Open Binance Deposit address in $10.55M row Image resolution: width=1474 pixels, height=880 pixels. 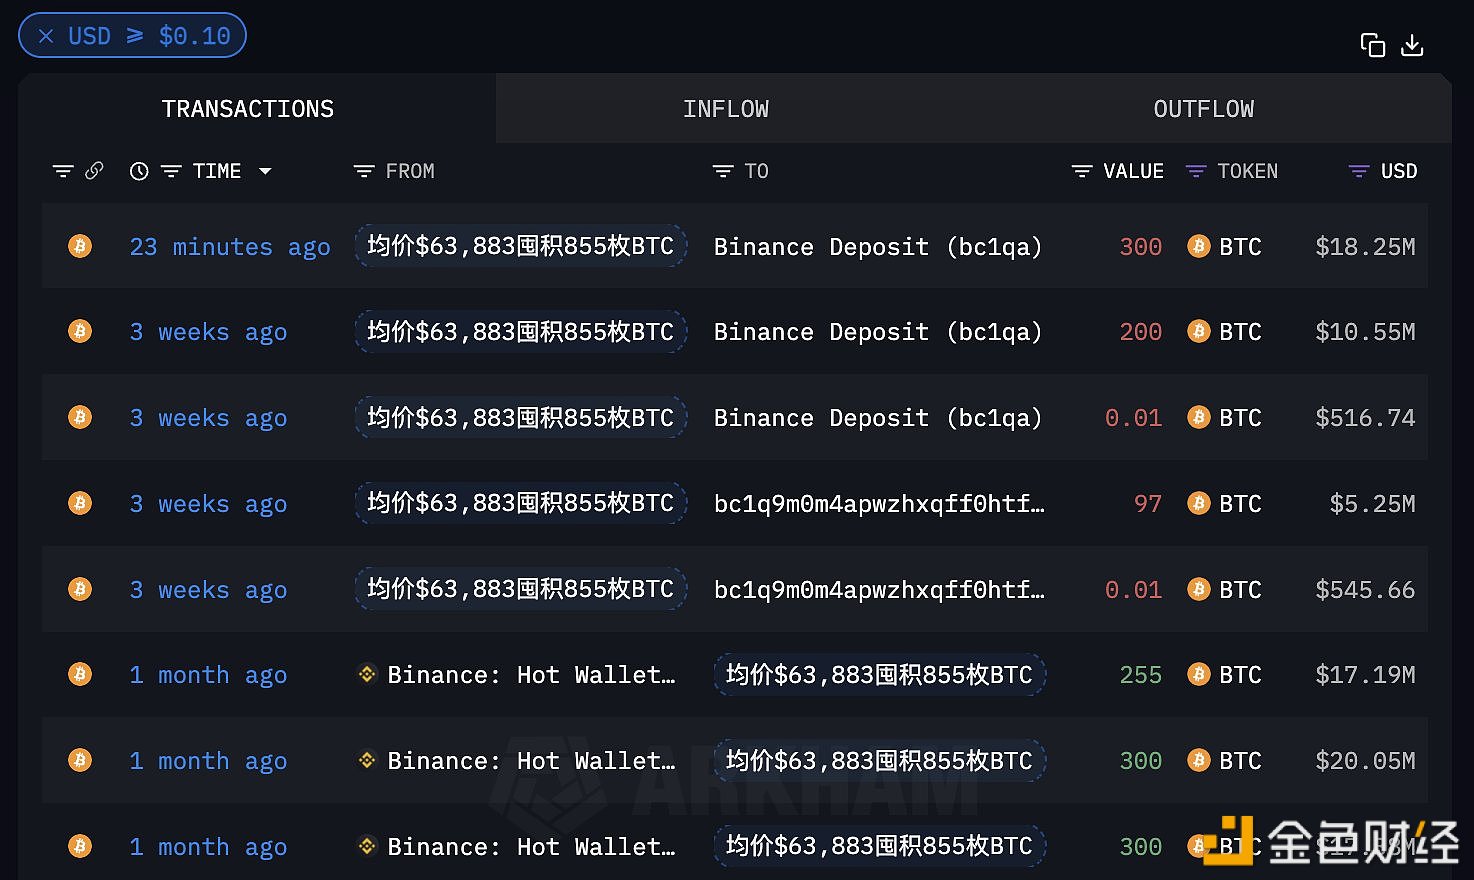(x=878, y=332)
